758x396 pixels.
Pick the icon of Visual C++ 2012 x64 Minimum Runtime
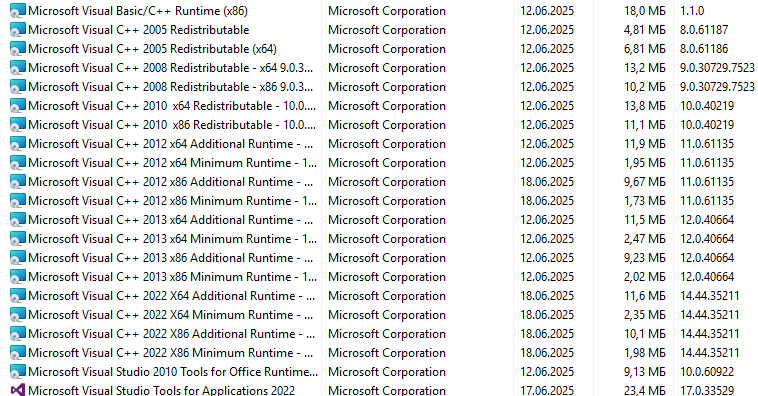pyautogui.click(x=17, y=163)
